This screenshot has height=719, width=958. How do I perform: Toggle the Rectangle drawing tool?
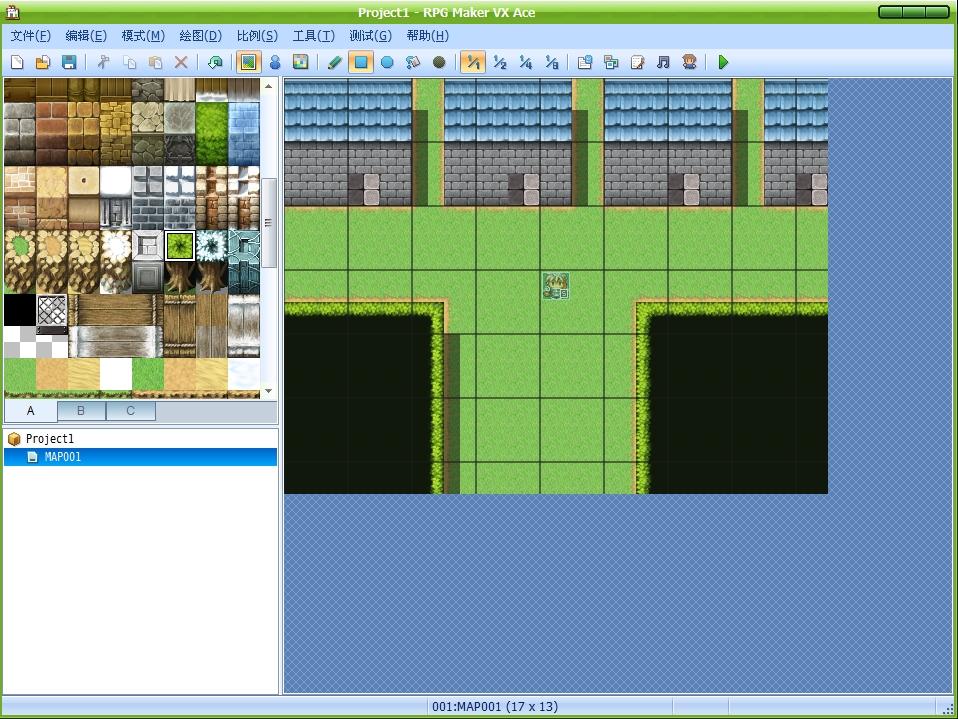pos(361,62)
